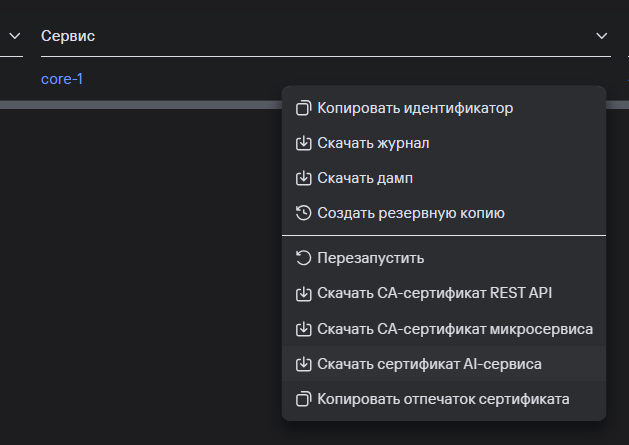Screen dimensions: 629x445
Task: Click the copy icon beside Копировать идентификатор
Action: [303, 108]
